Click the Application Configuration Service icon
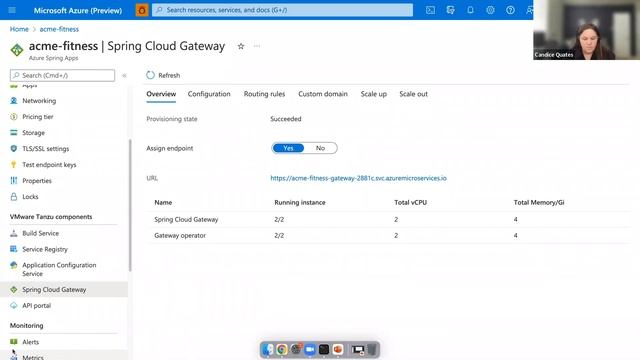The width and height of the screenshot is (640, 360). (13, 265)
